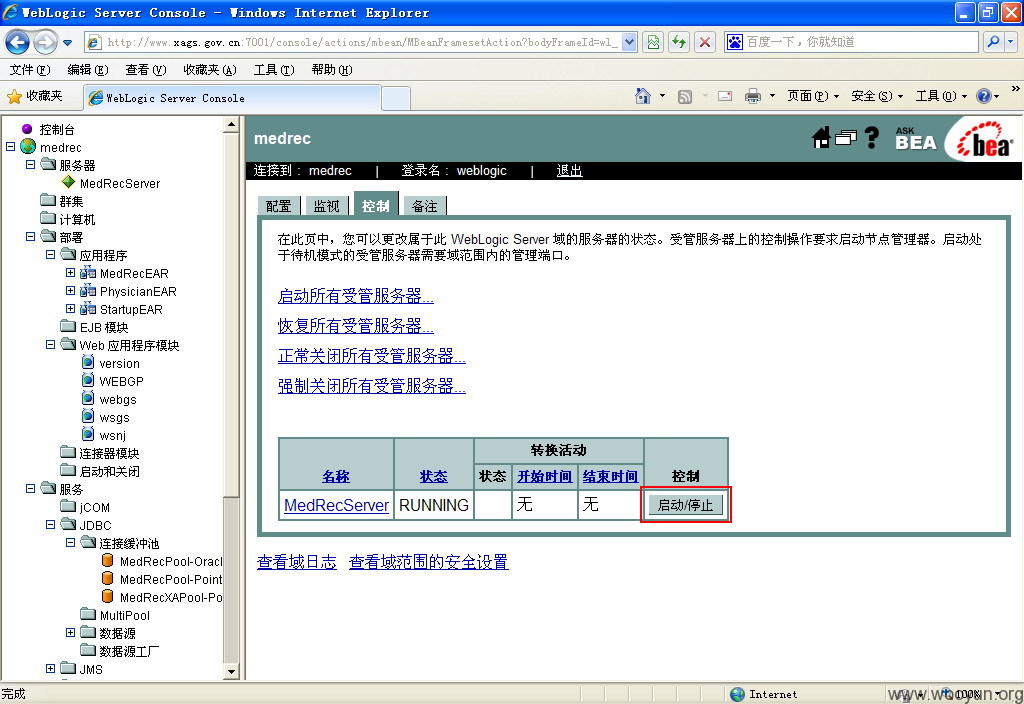1024x704 pixels.
Task: Switch to the 配置 tab
Action: 278,206
